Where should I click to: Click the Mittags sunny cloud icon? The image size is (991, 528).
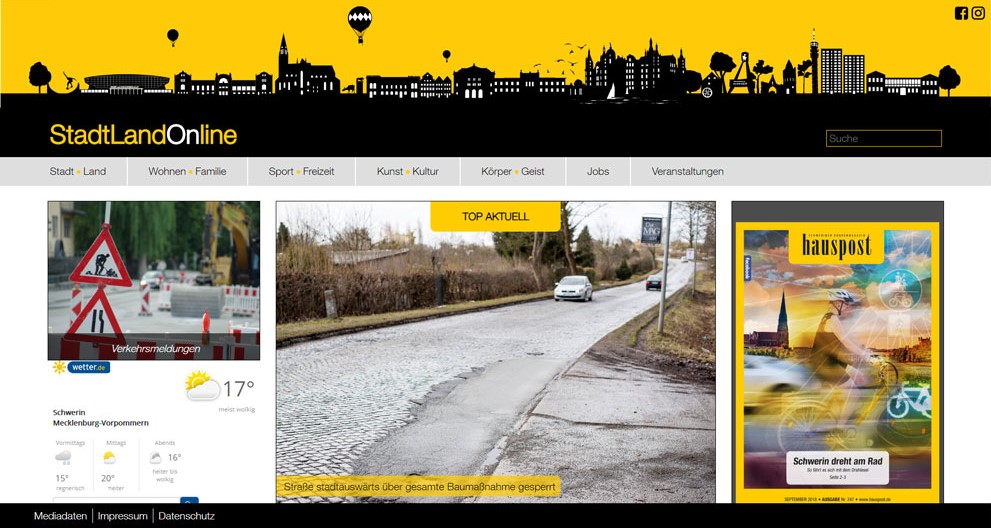pyautogui.click(x=109, y=457)
